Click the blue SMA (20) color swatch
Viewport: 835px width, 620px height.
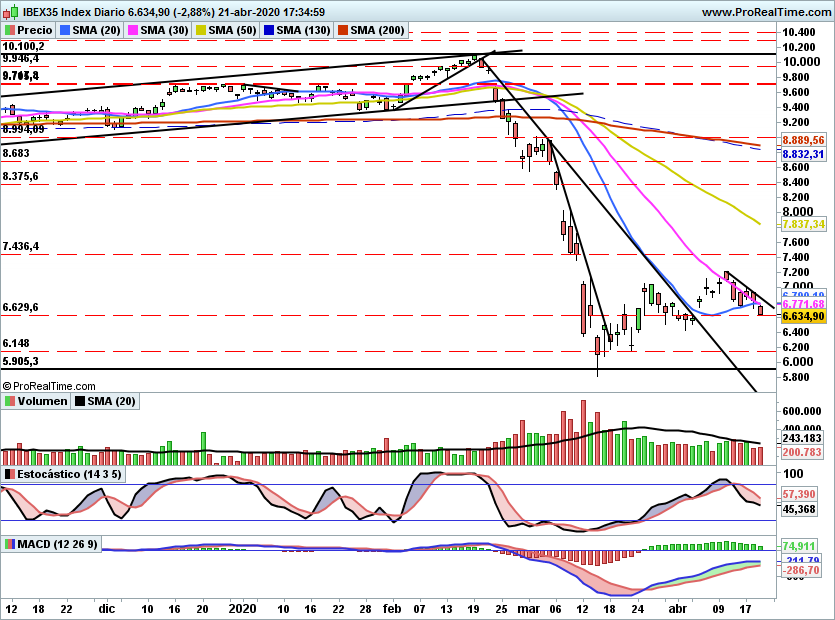[x=65, y=30]
